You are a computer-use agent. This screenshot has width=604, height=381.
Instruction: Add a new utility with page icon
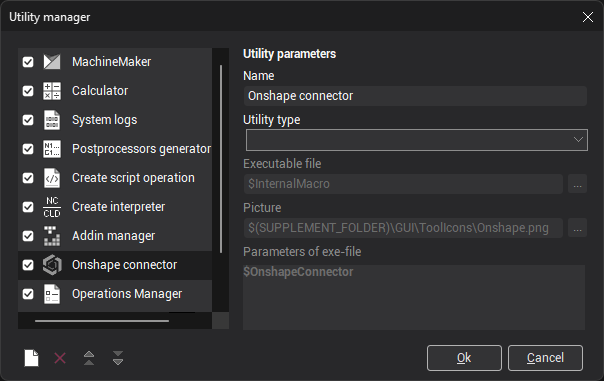click(31, 358)
